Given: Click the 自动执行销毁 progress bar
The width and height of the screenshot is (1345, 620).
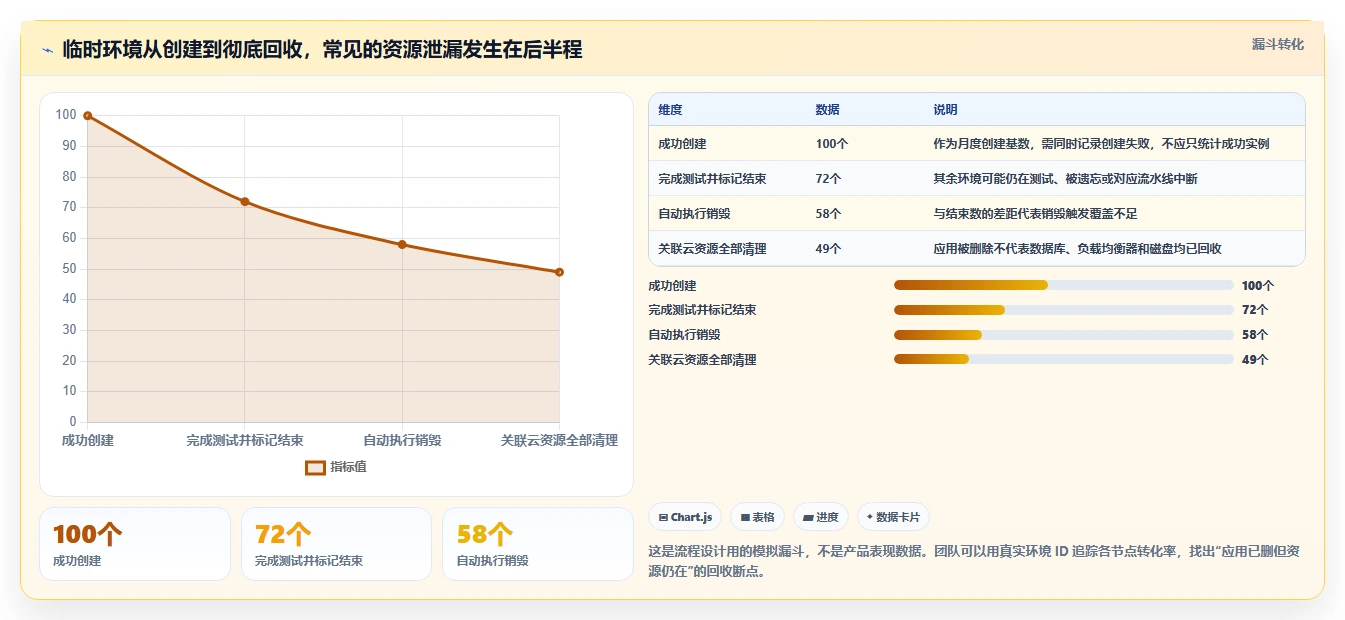Looking at the screenshot, I should [x=1063, y=335].
